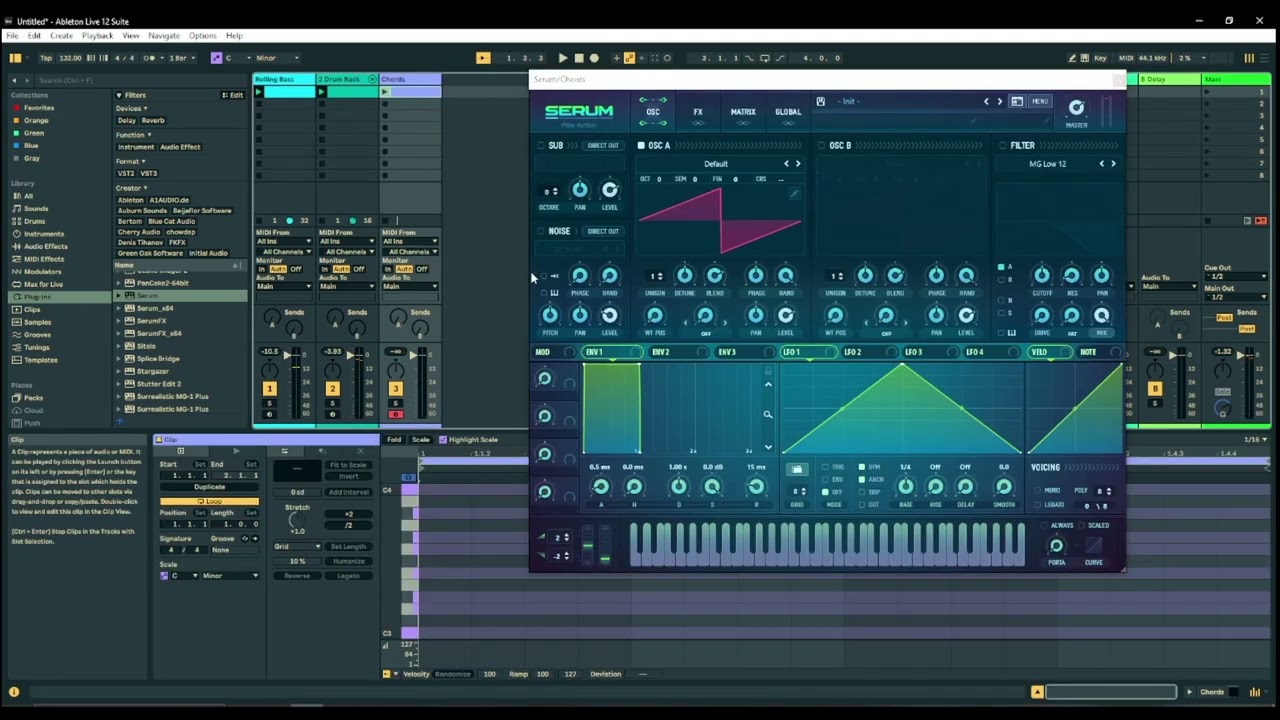Click the browser filters Edit button
The image size is (1280, 720).
[x=233, y=95]
